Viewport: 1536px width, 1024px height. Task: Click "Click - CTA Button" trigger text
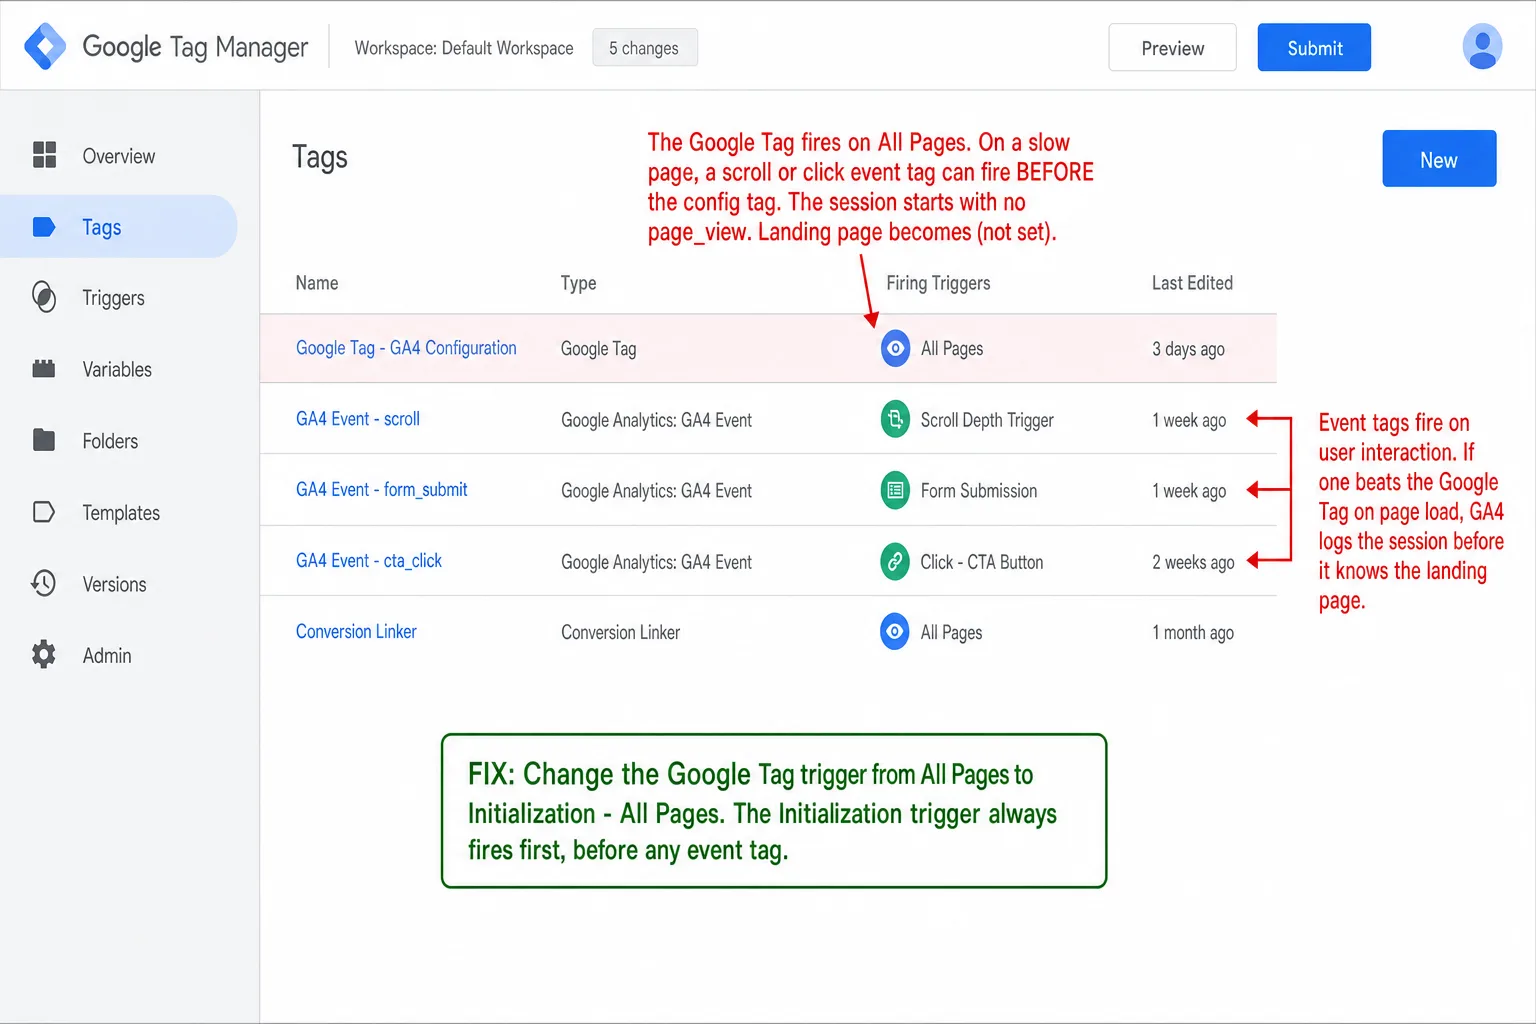pyautogui.click(x=981, y=562)
